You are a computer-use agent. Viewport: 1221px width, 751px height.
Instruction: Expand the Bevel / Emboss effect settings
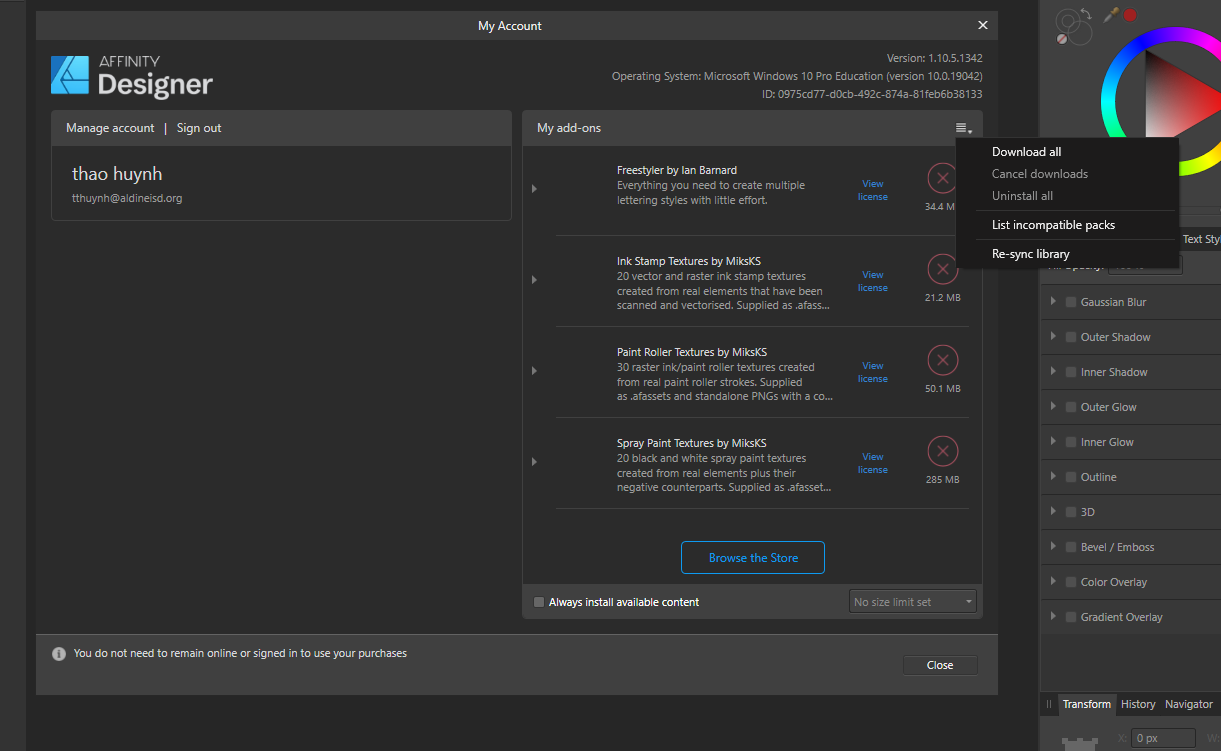pyautogui.click(x=1054, y=547)
